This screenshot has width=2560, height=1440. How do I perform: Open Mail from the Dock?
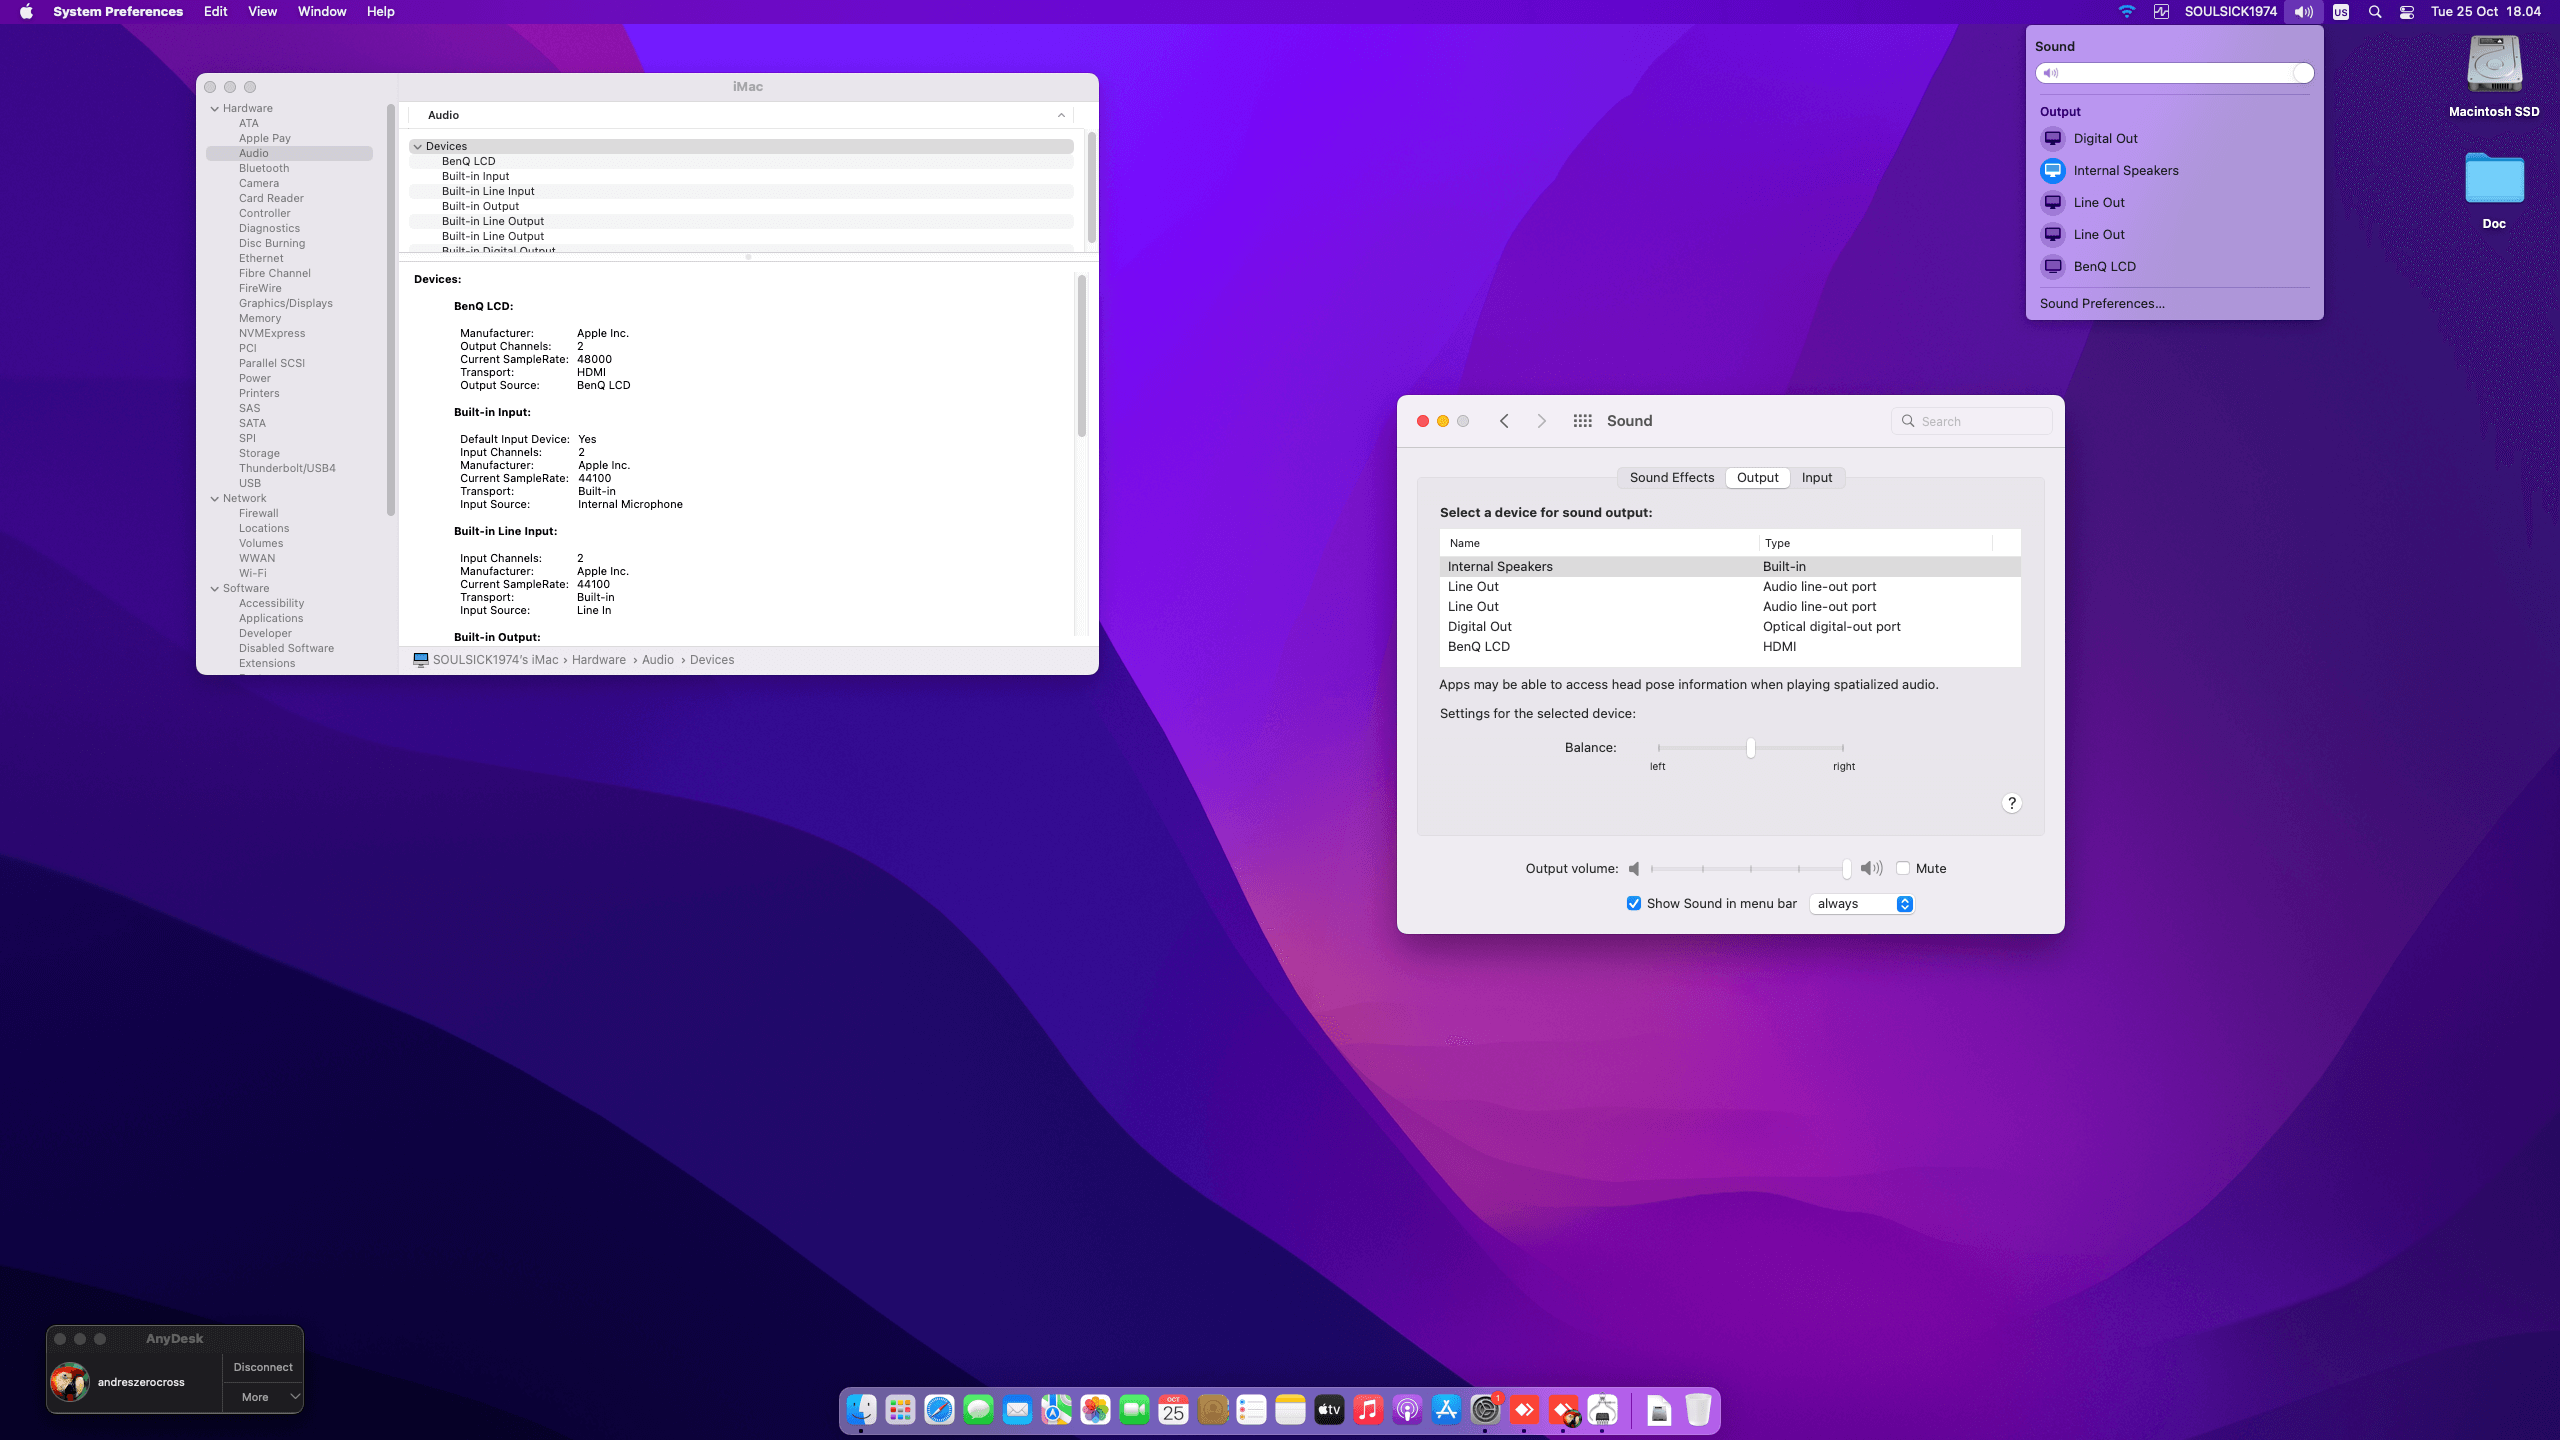pos(1017,1410)
